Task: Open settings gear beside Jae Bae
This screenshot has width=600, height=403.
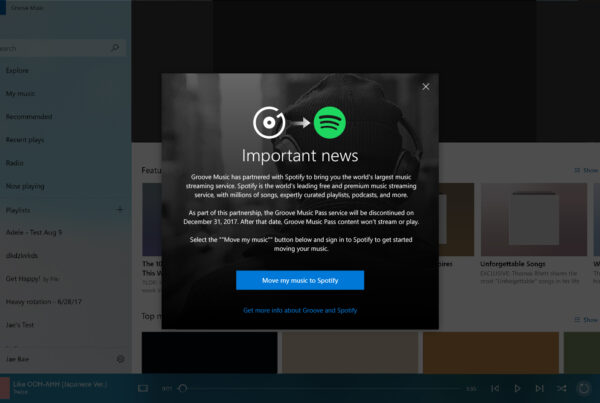Action: tap(120, 358)
